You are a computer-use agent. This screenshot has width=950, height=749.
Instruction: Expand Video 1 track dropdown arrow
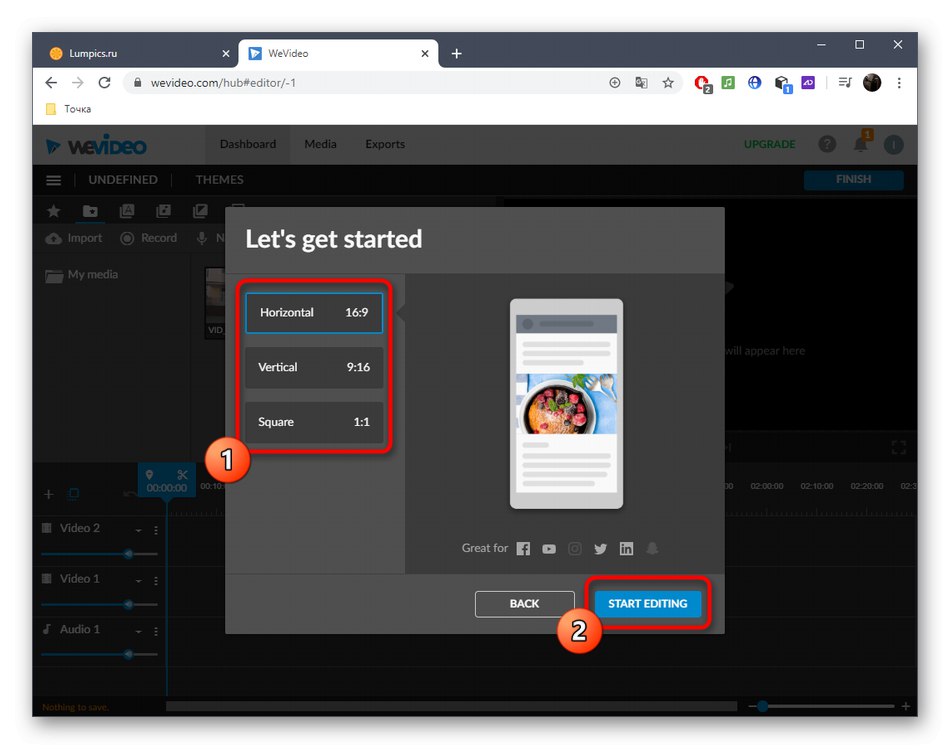[x=139, y=581]
